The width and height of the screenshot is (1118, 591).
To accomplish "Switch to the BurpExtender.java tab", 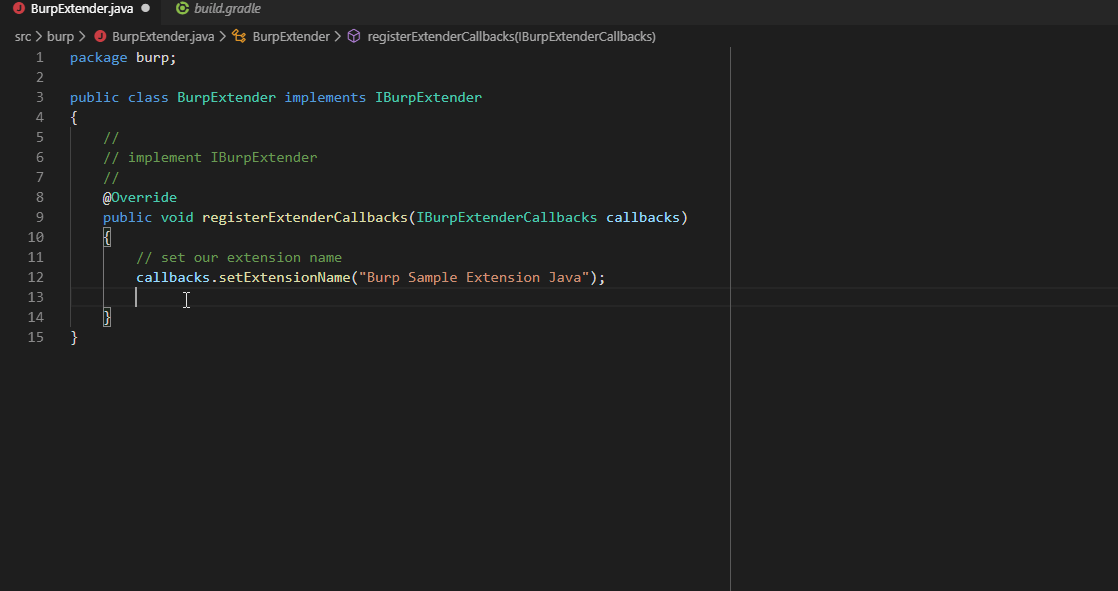I will click(82, 9).
